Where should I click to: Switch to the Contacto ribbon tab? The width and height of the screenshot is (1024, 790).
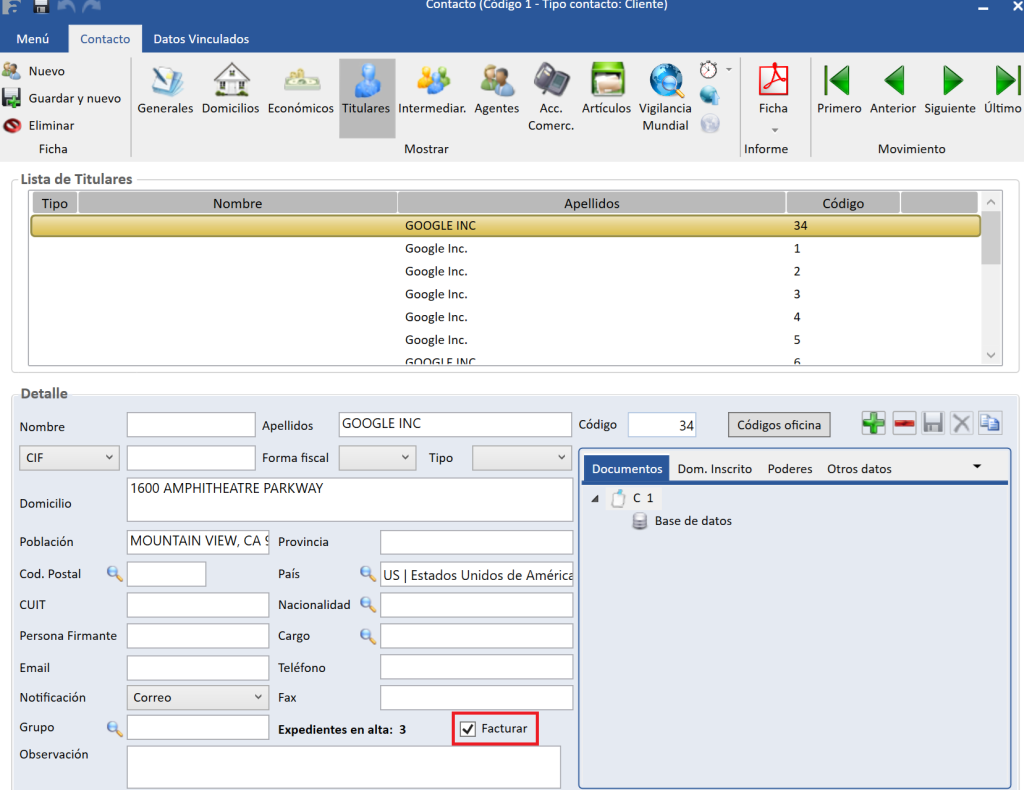click(x=105, y=39)
